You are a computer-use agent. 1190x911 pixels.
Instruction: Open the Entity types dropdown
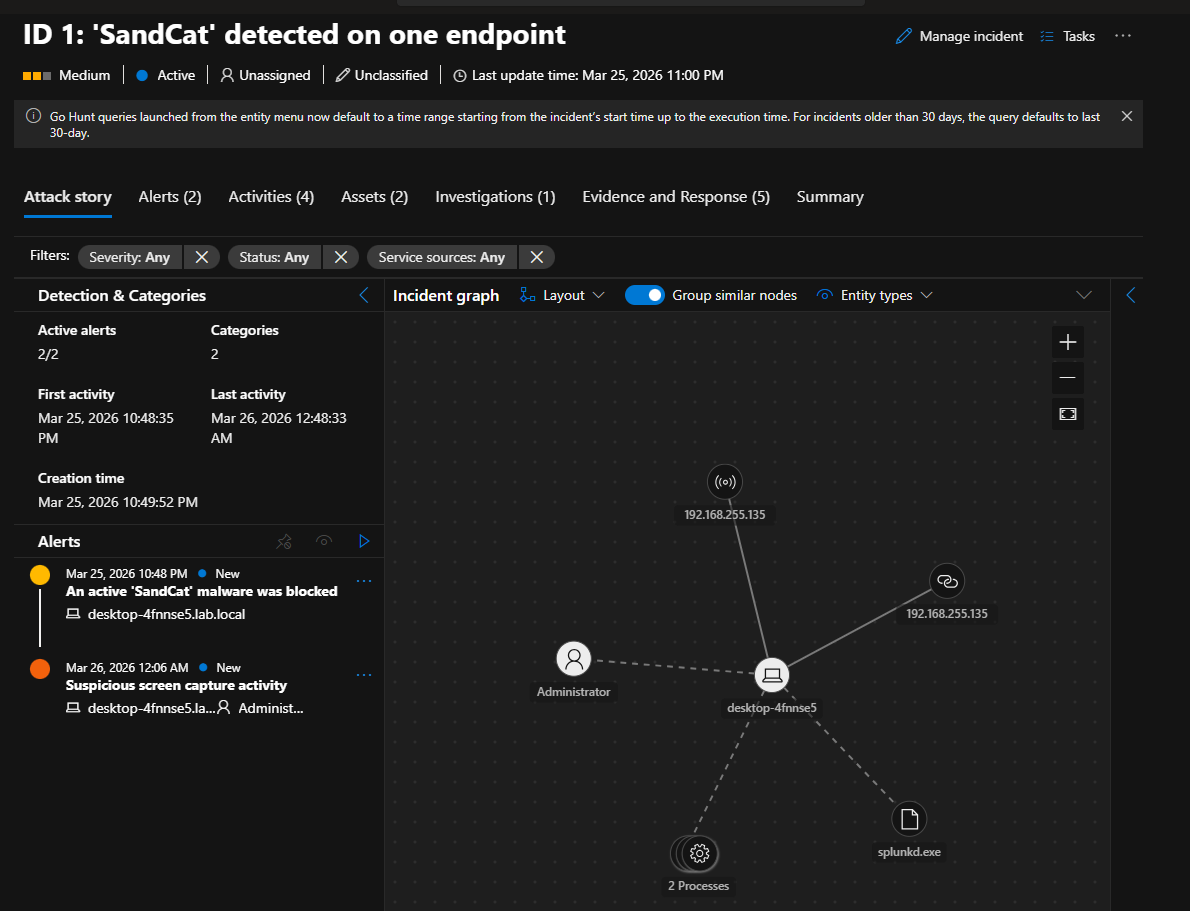[875, 295]
